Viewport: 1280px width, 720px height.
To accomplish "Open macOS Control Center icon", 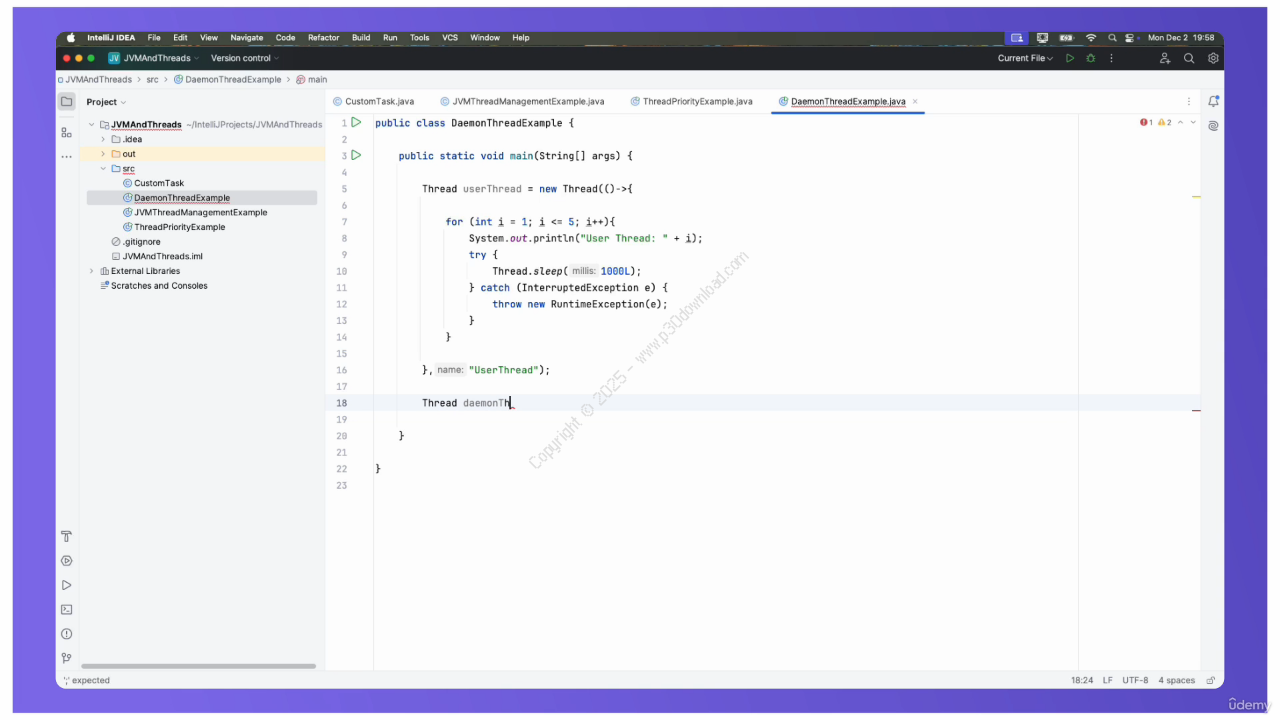I will 1130,37.
